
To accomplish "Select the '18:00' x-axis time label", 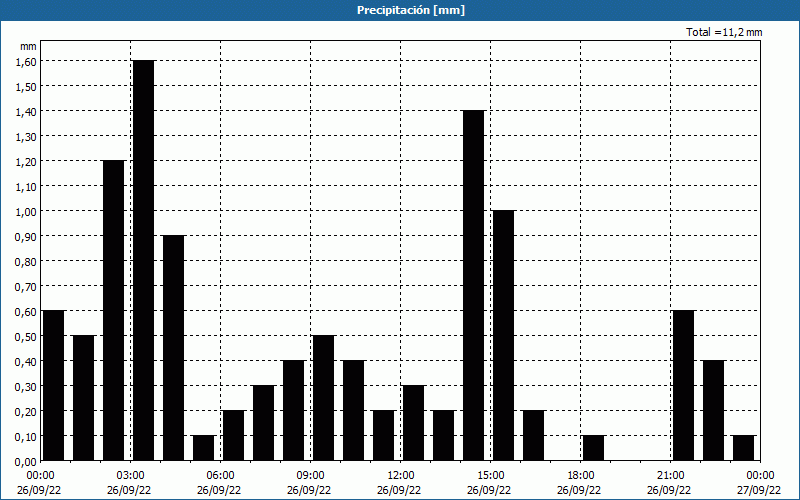I will [581, 476].
